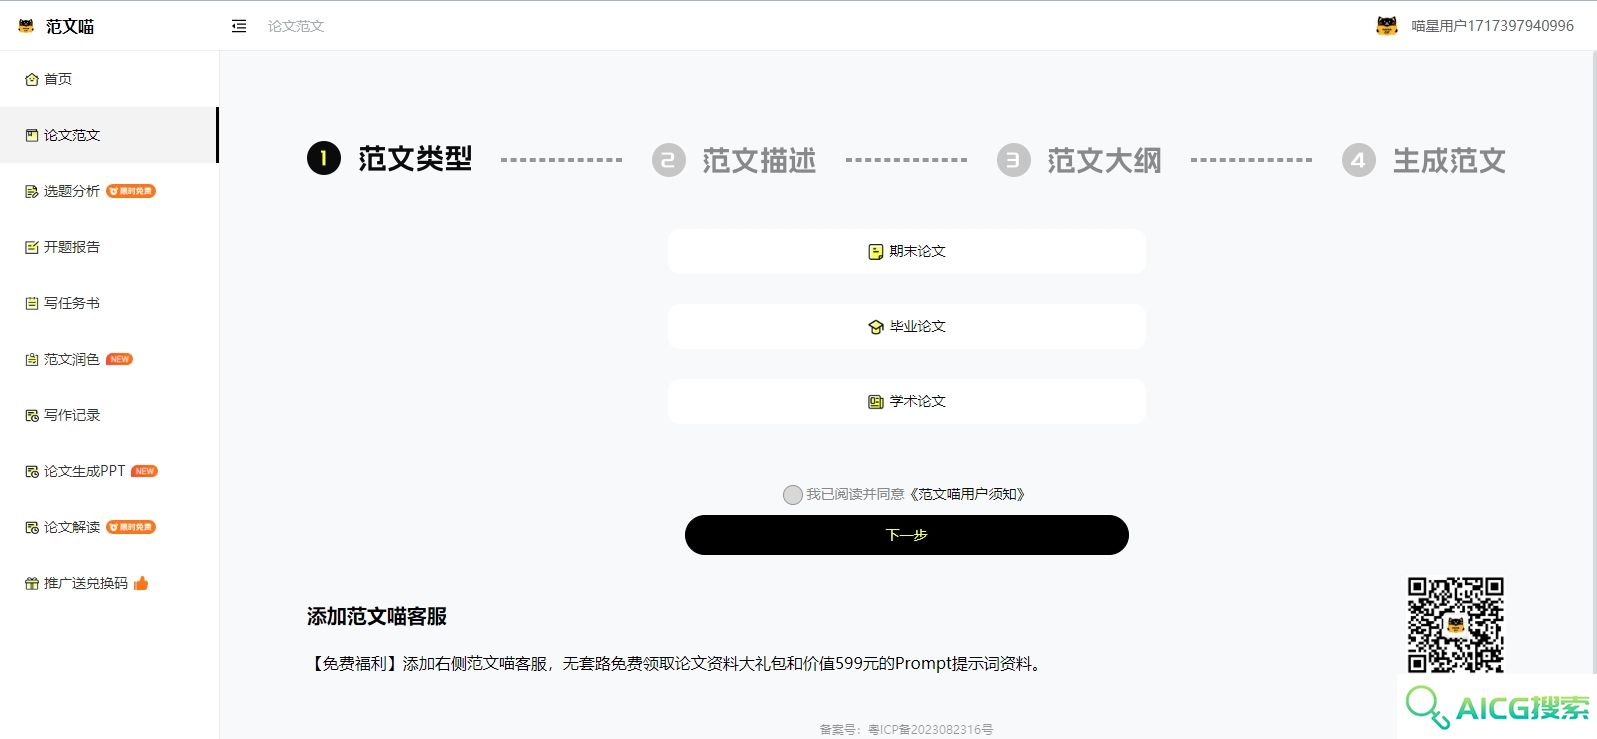
Task: Click the user avatar cat icon
Action: (x=1387, y=26)
